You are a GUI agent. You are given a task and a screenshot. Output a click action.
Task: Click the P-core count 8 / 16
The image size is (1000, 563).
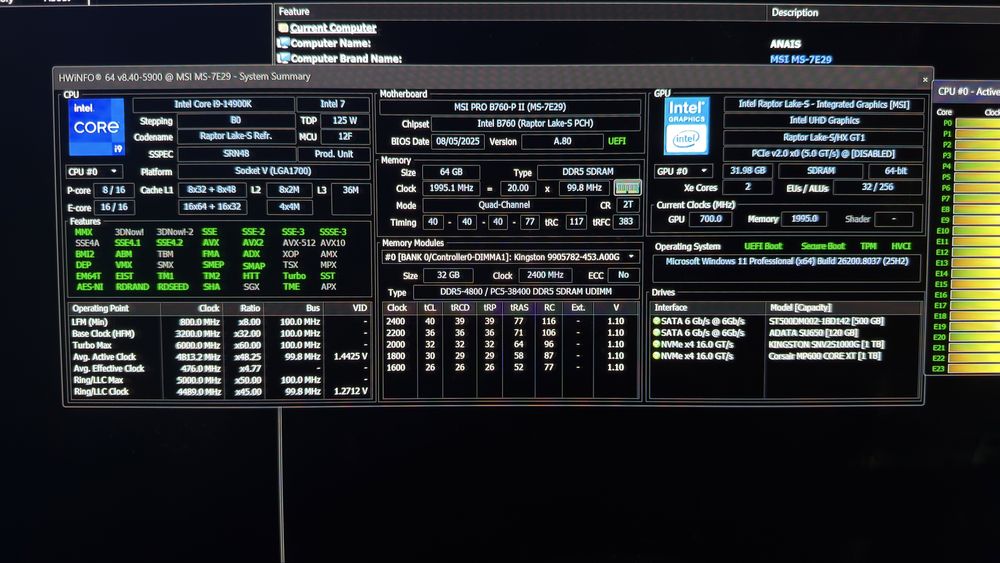[x=114, y=190]
